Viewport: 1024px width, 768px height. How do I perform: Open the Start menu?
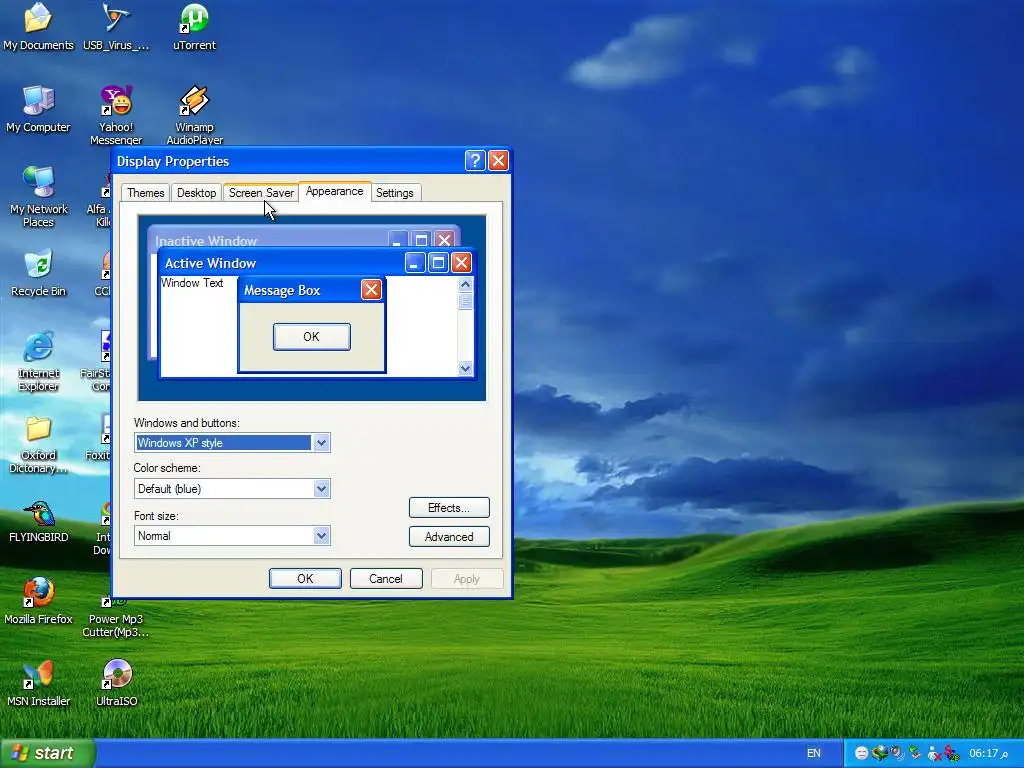pos(47,753)
